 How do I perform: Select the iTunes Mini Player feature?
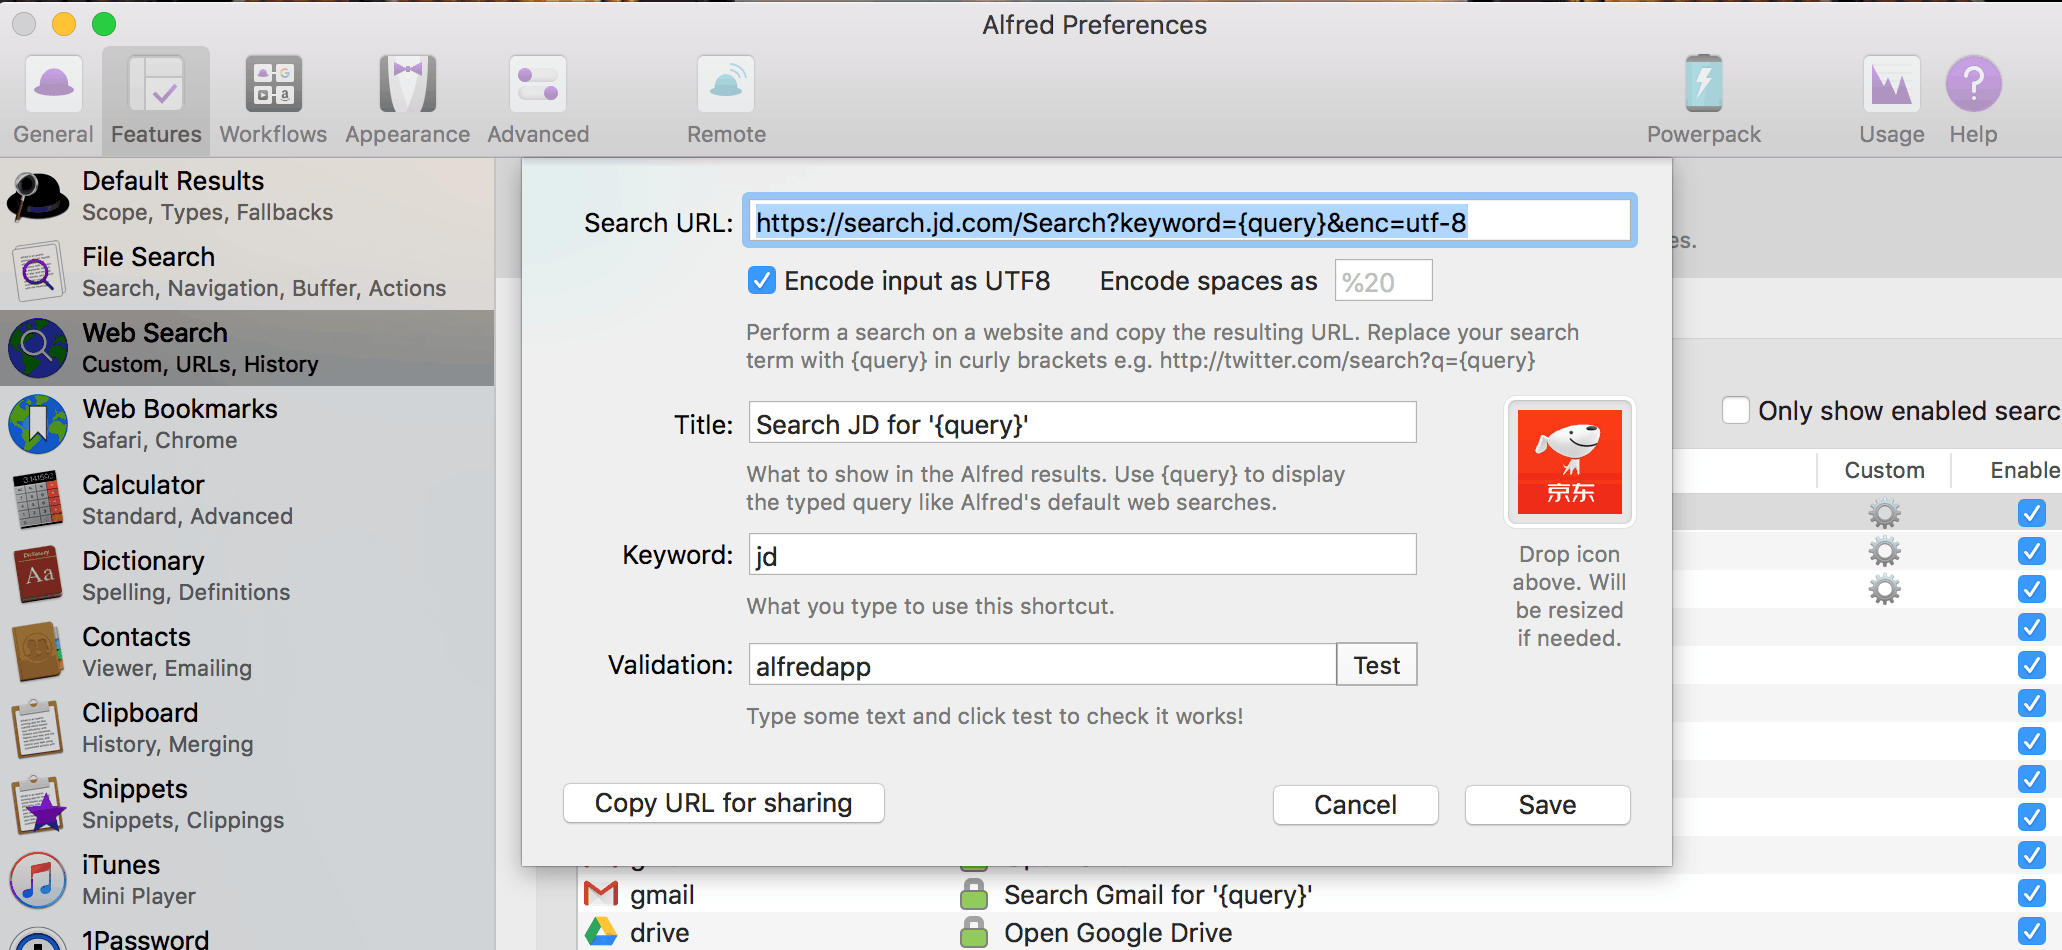click(247, 880)
